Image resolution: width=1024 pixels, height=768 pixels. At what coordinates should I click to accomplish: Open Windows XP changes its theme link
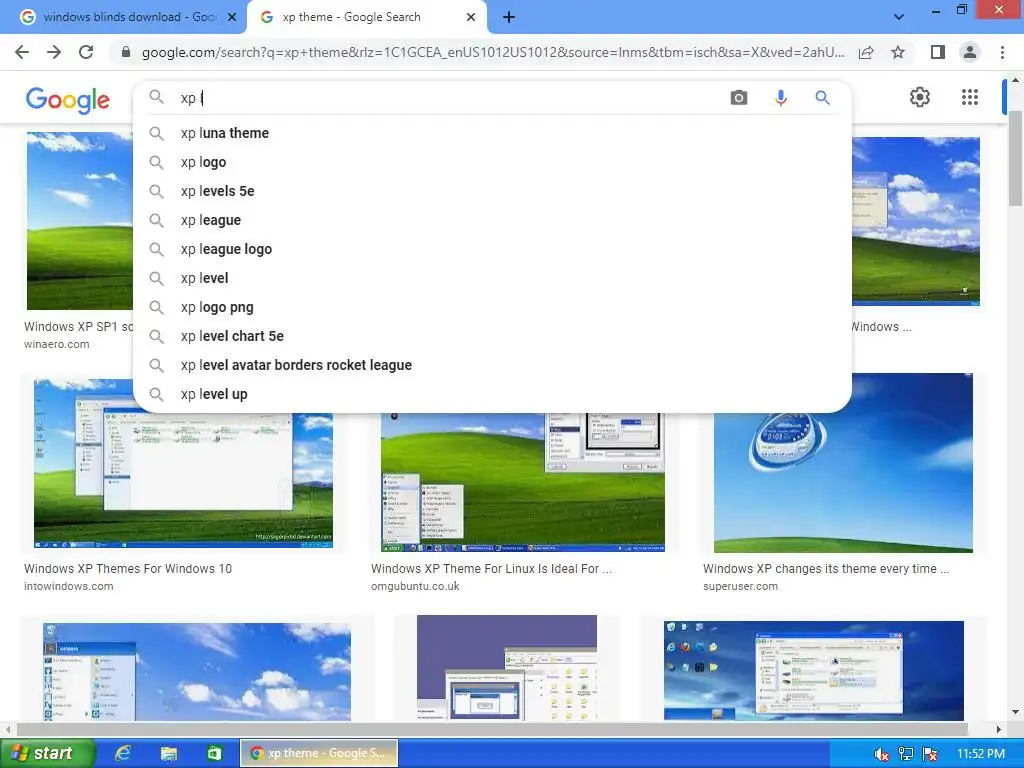[x=825, y=569]
